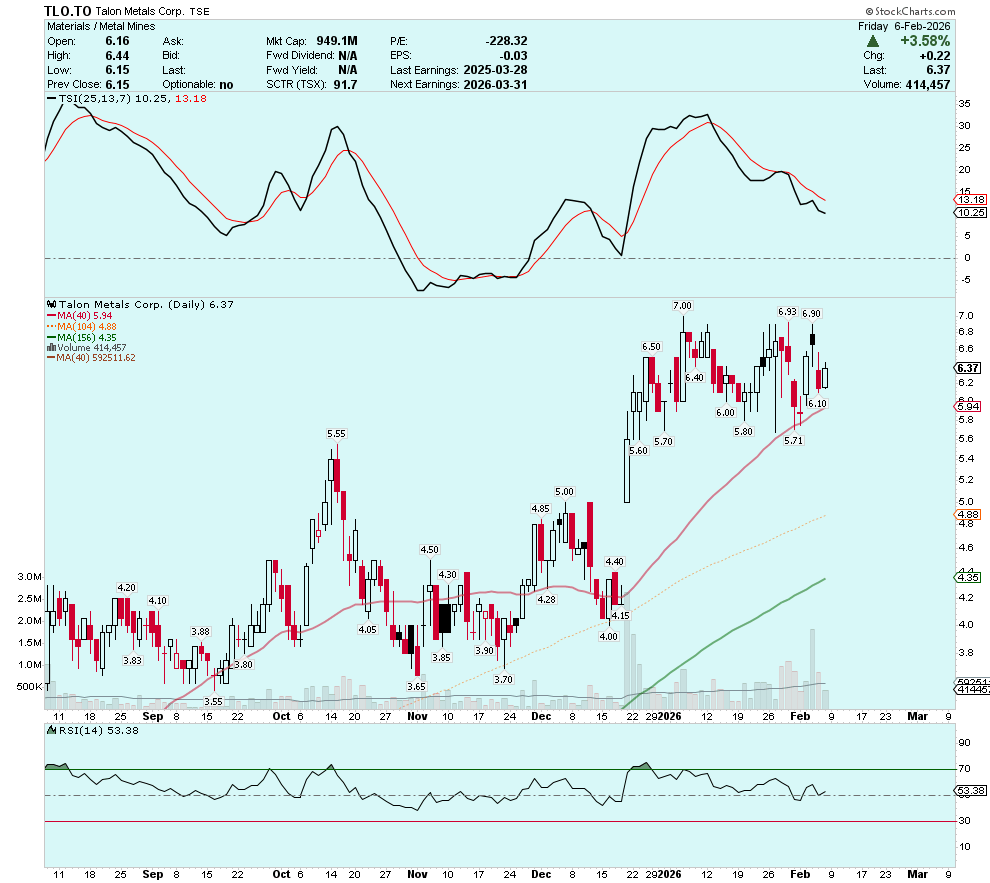The width and height of the screenshot is (990, 883).
Task: Click the TLO.TO ticker symbol title
Action: tap(68, 11)
